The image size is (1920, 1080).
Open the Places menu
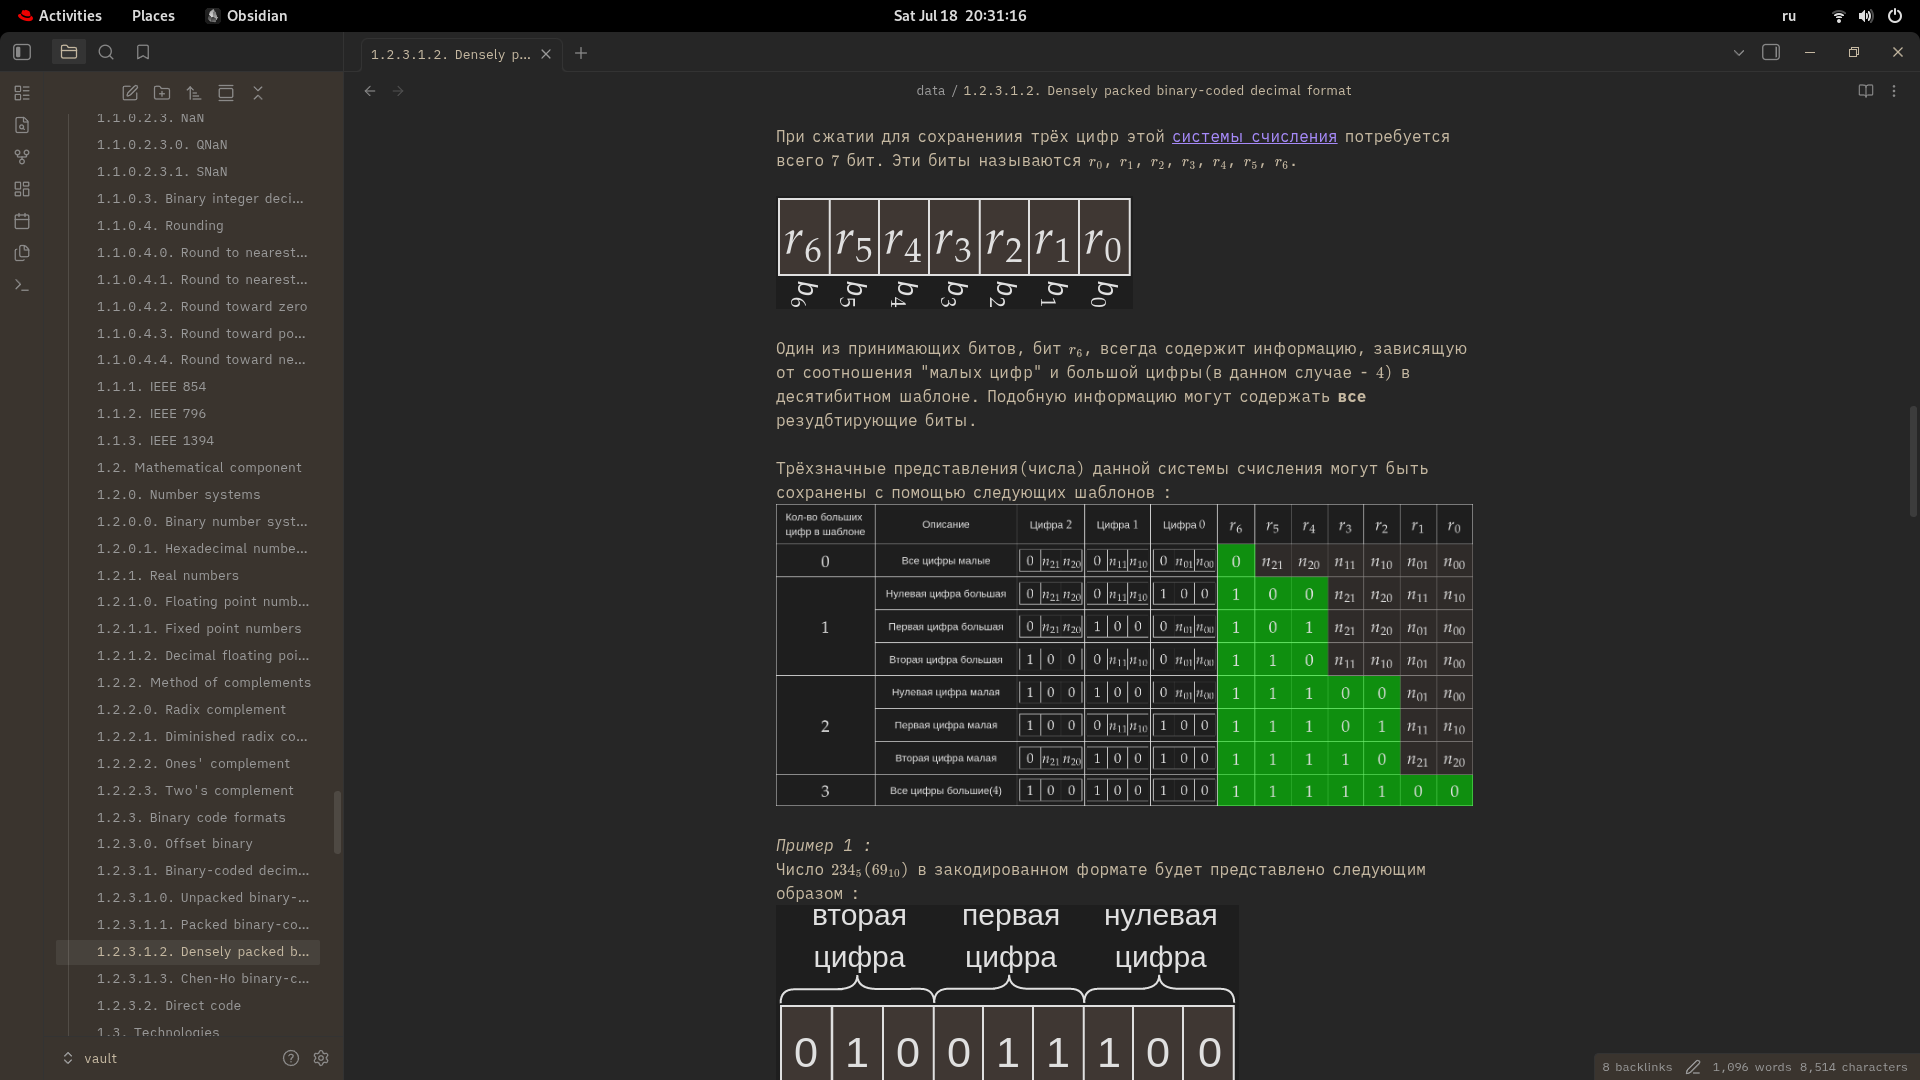pos(153,16)
